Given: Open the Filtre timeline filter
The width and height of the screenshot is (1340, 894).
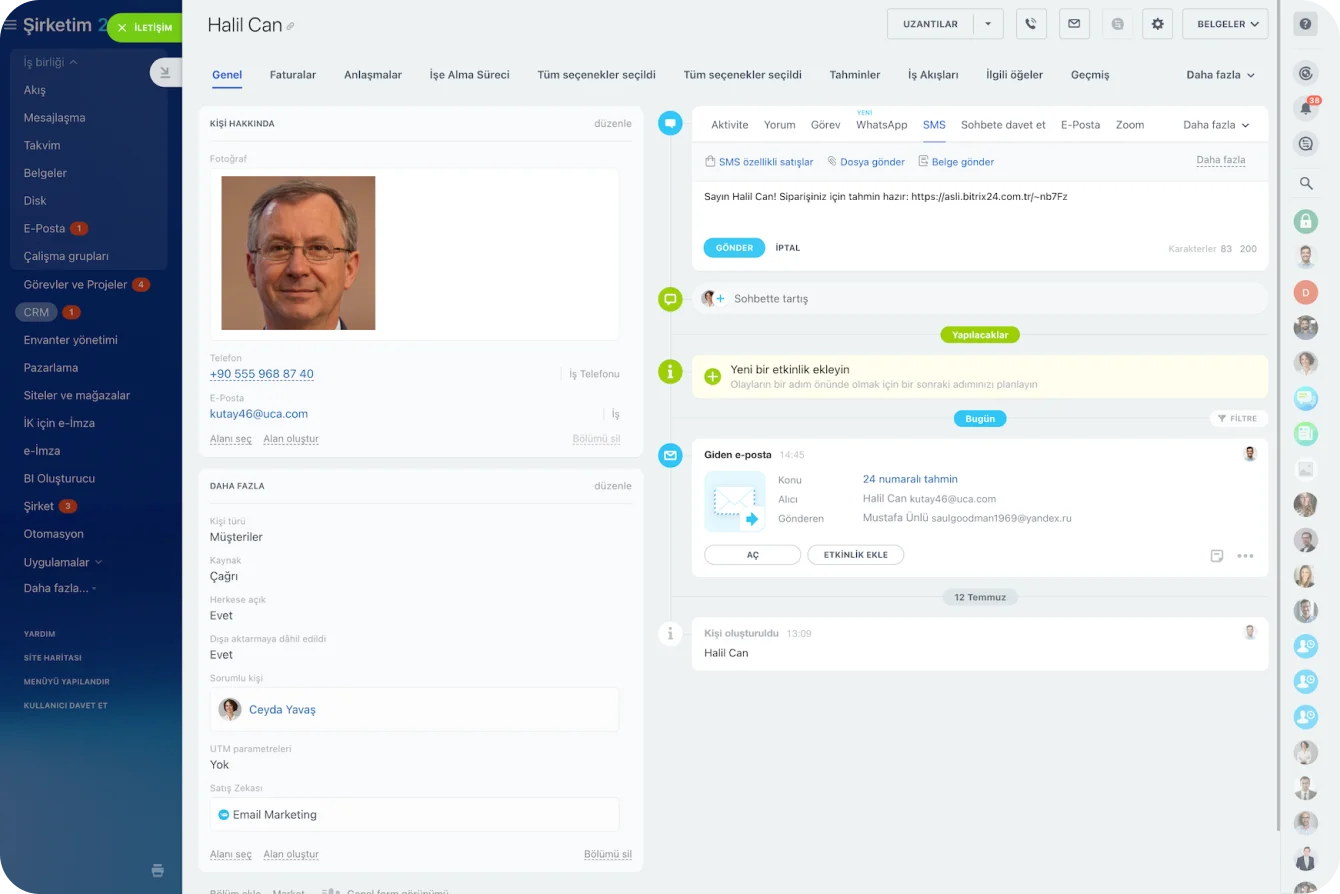Looking at the screenshot, I should pyautogui.click(x=1238, y=419).
